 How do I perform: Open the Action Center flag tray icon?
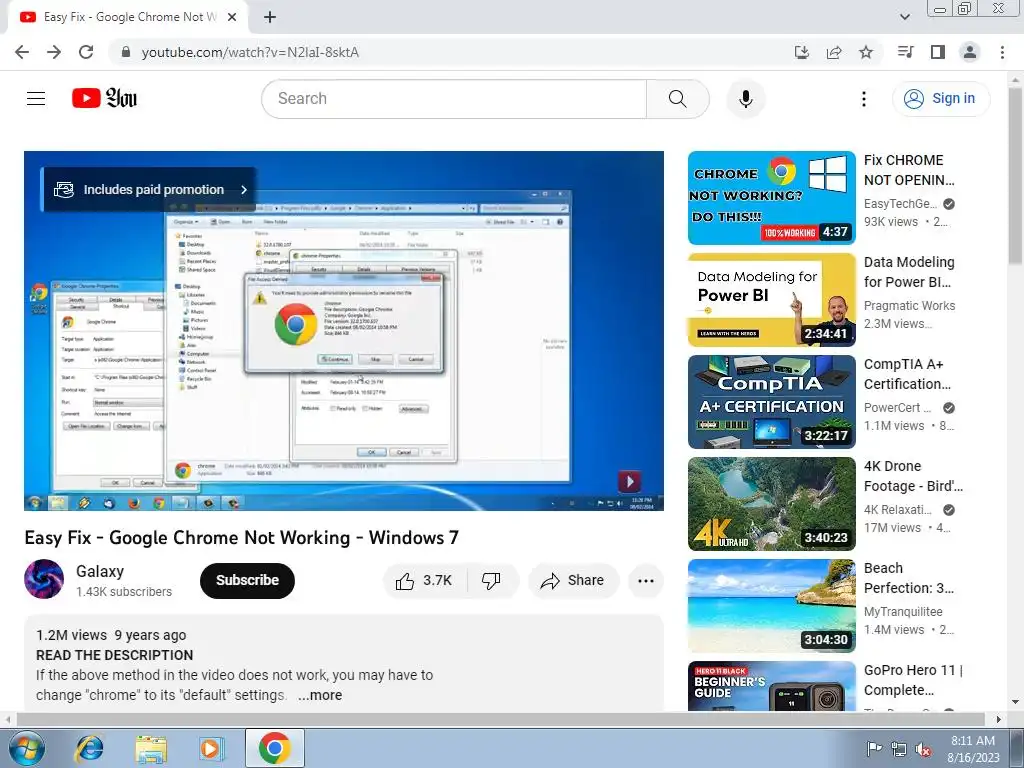coord(874,748)
